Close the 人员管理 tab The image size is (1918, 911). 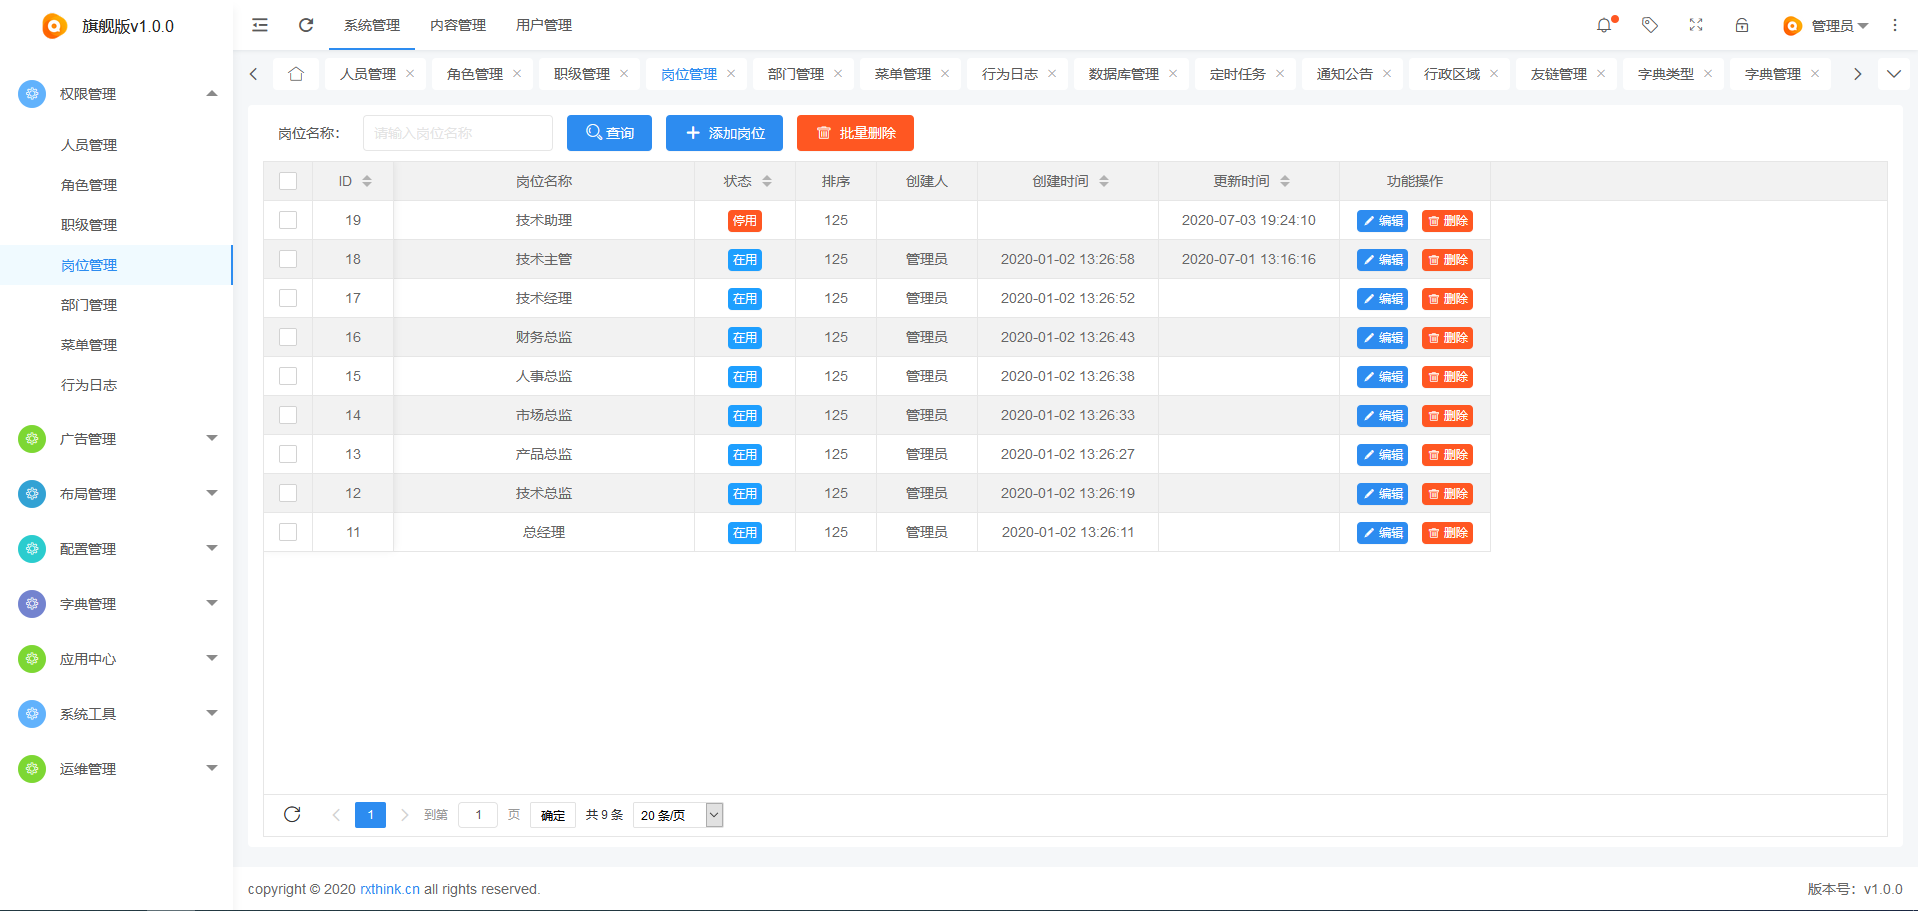click(410, 74)
